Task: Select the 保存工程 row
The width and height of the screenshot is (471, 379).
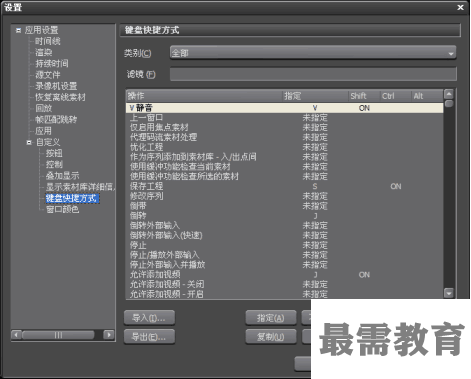Action: click(x=285, y=186)
